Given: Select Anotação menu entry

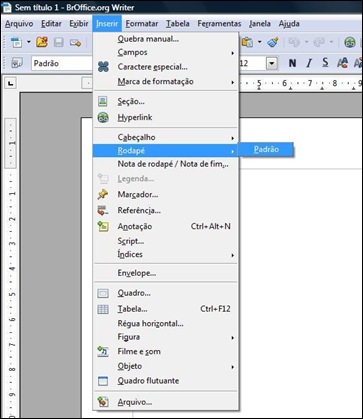Looking at the screenshot, I should pos(166,227).
